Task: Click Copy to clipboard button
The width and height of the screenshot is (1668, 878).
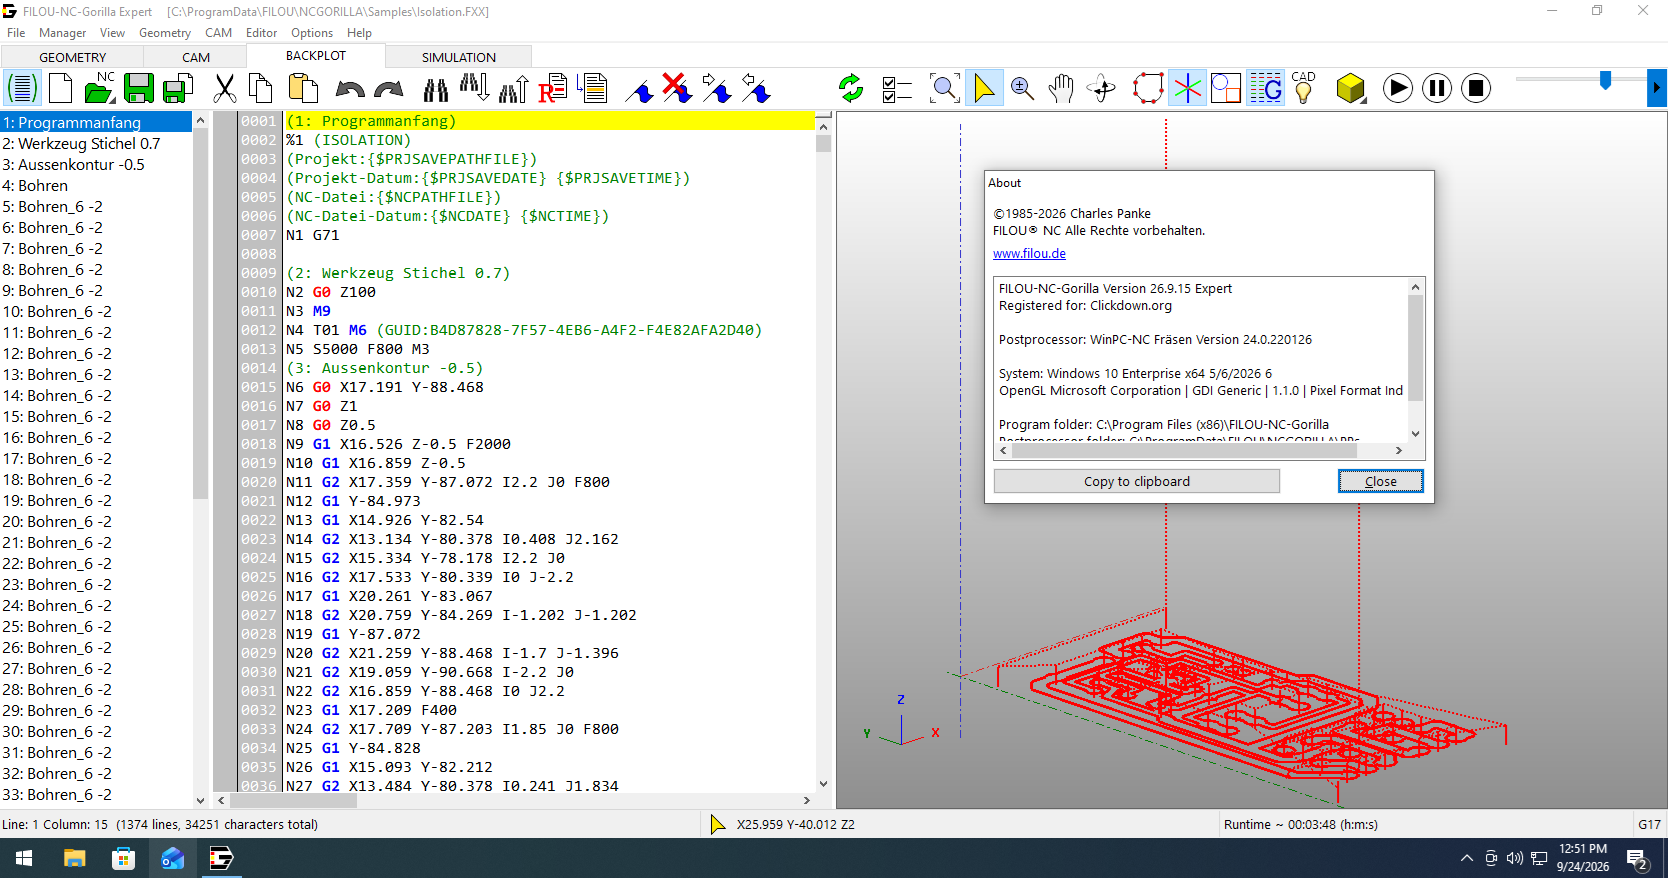Action: [1137, 481]
